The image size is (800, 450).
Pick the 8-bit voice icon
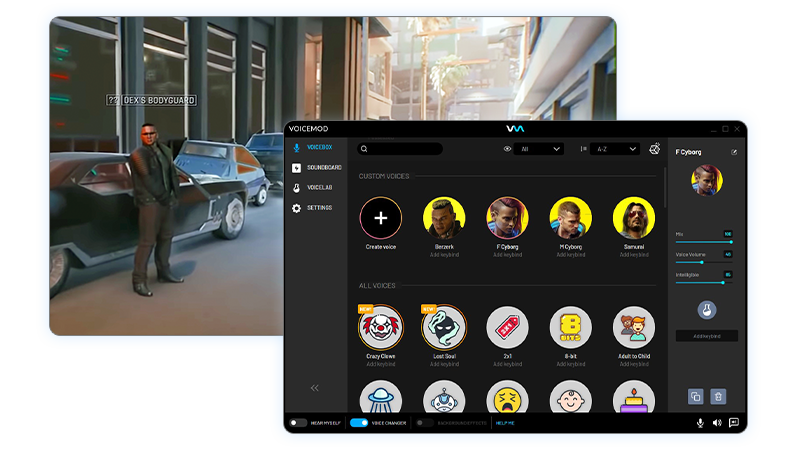tap(570, 328)
